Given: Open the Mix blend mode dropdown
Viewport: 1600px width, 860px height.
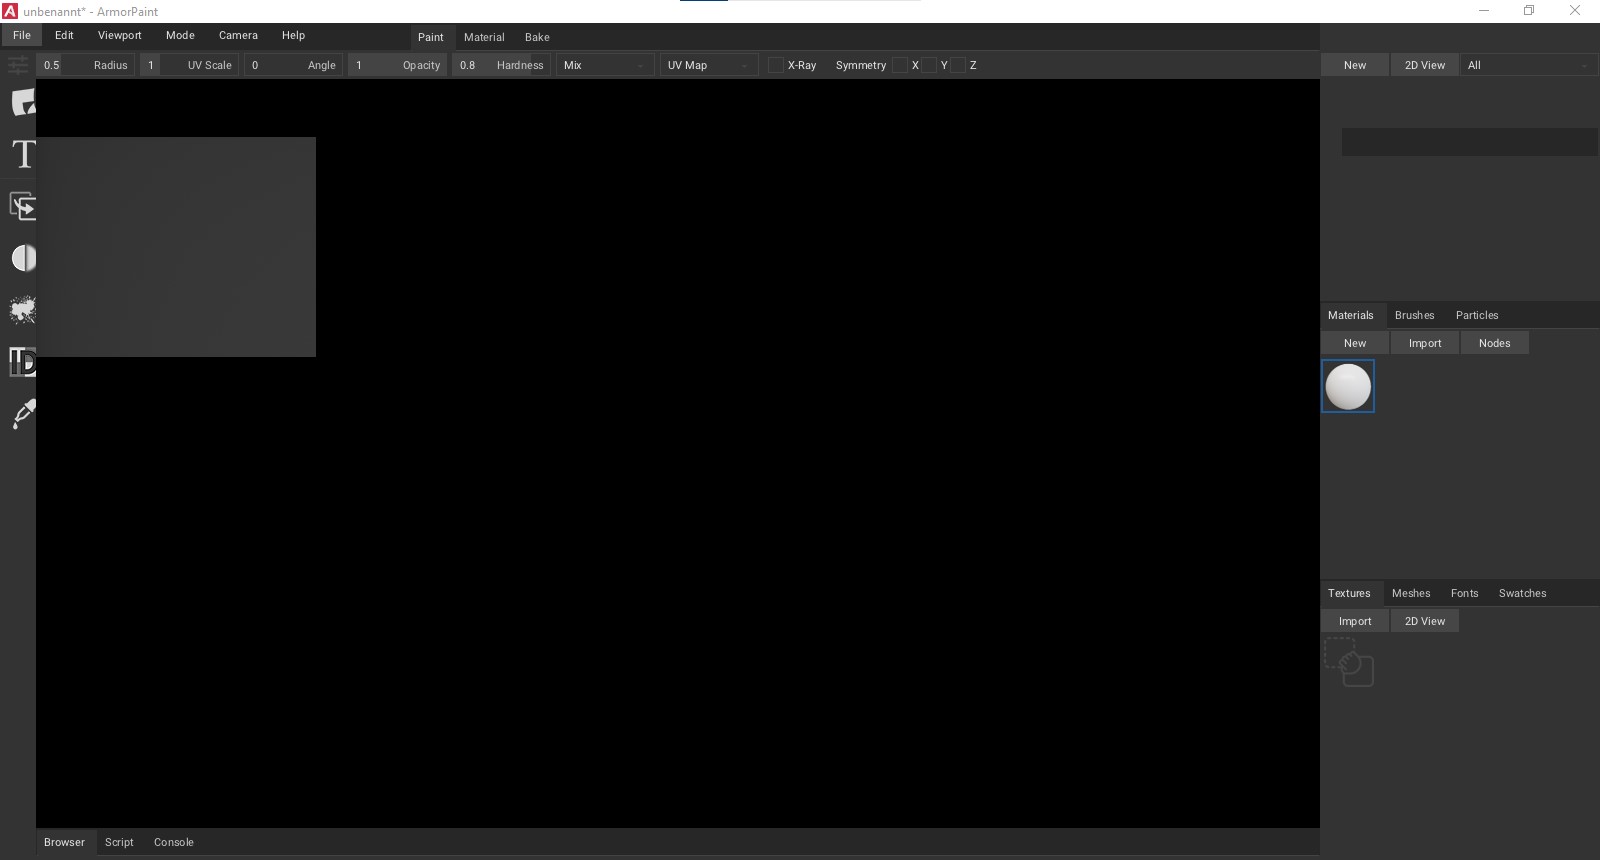Looking at the screenshot, I should (x=605, y=65).
